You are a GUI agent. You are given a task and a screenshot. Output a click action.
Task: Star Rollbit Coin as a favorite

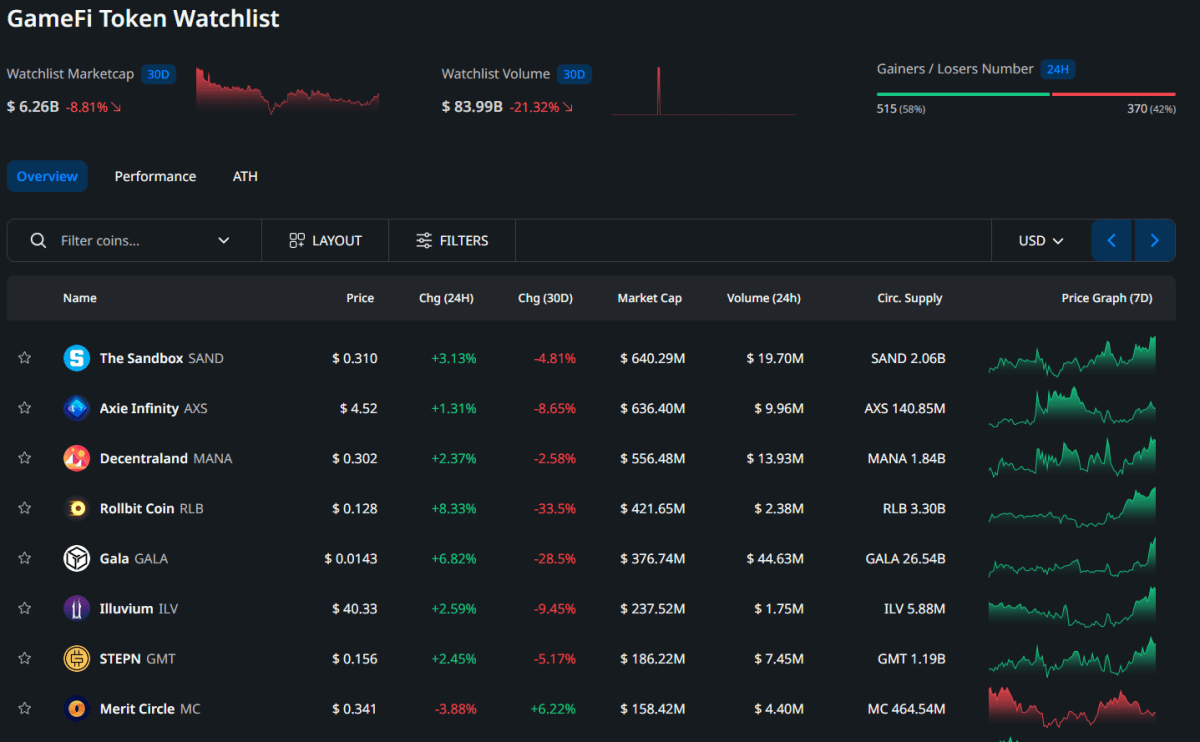tap(25, 508)
